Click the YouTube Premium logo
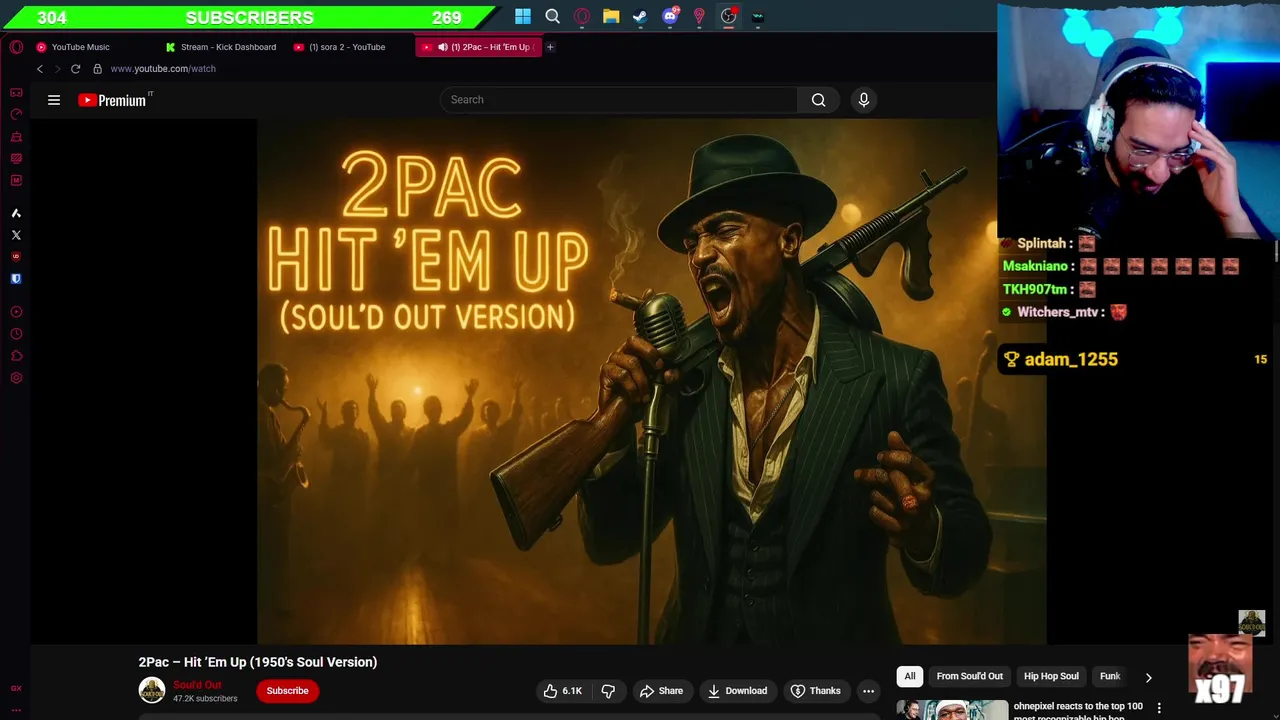The width and height of the screenshot is (1280, 720). [x=114, y=100]
